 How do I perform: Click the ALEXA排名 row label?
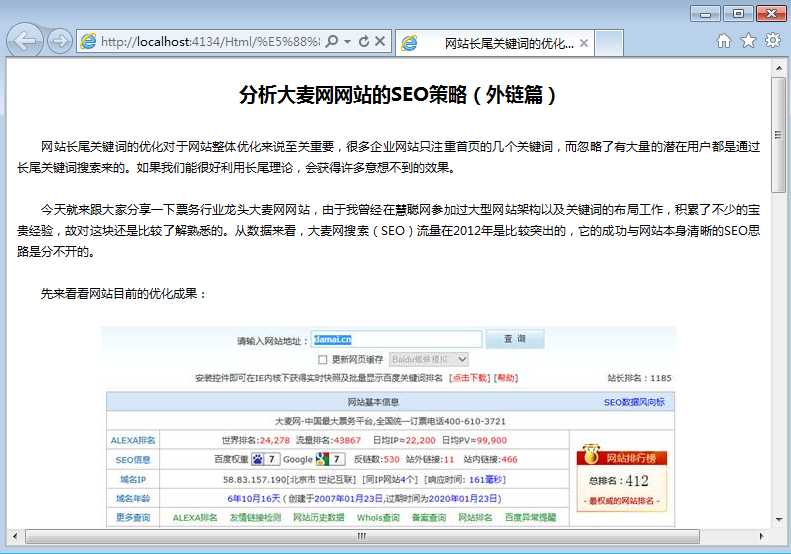[x=133, y=440]
